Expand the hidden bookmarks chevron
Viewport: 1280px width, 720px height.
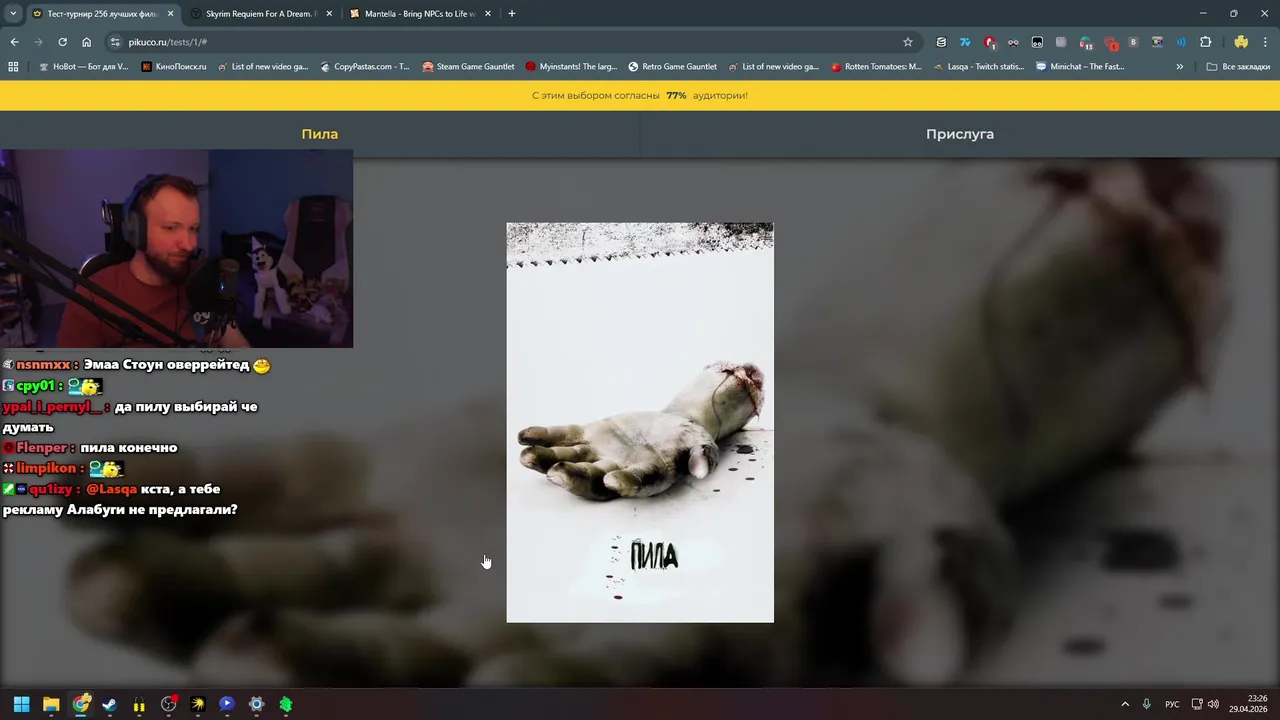coord(1180,67)
